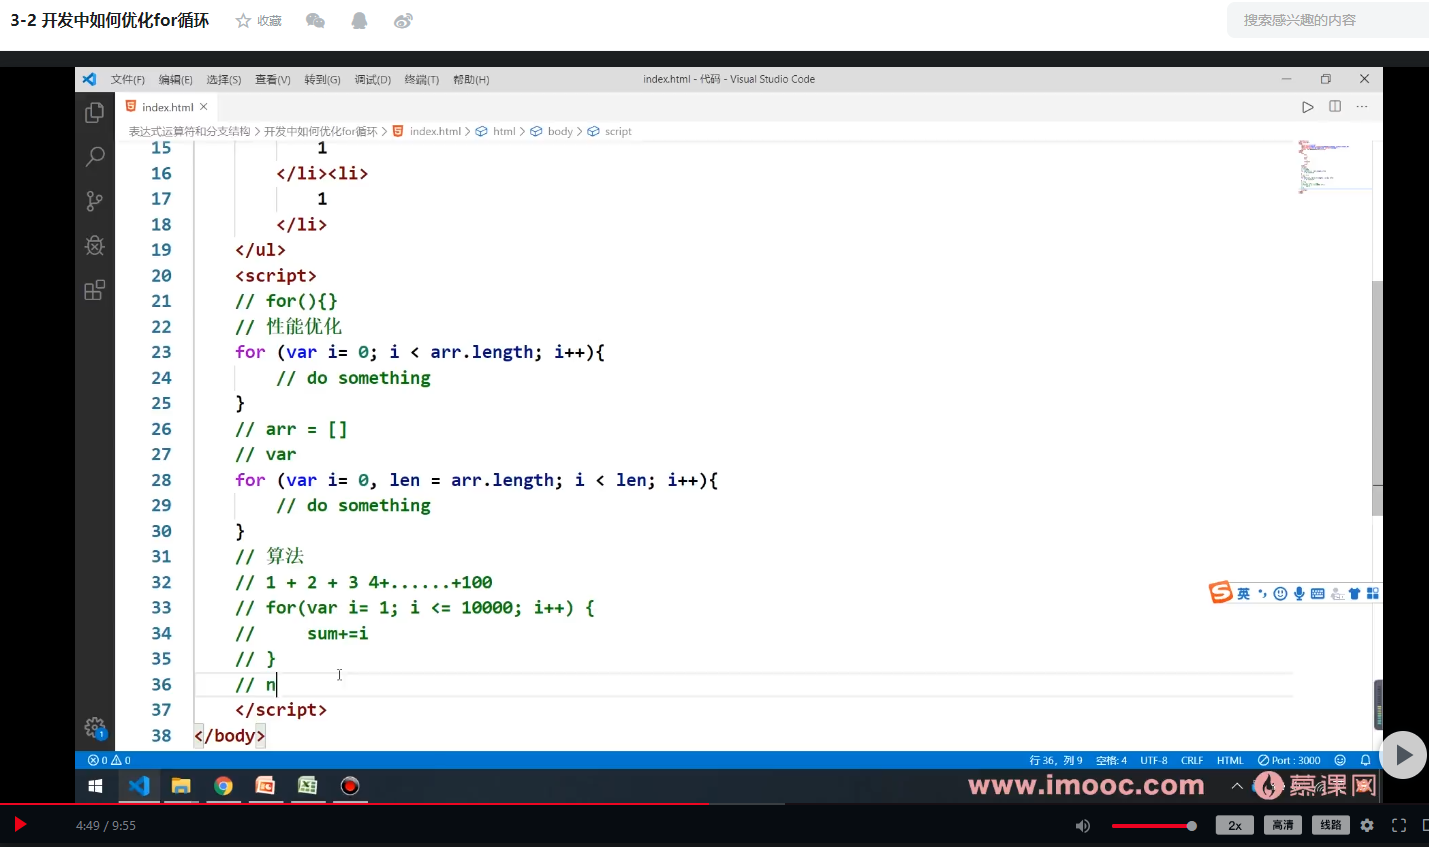Select the index.html editor tab
The width and height of the screenshot is (1429, 847).
click(167, 107)
